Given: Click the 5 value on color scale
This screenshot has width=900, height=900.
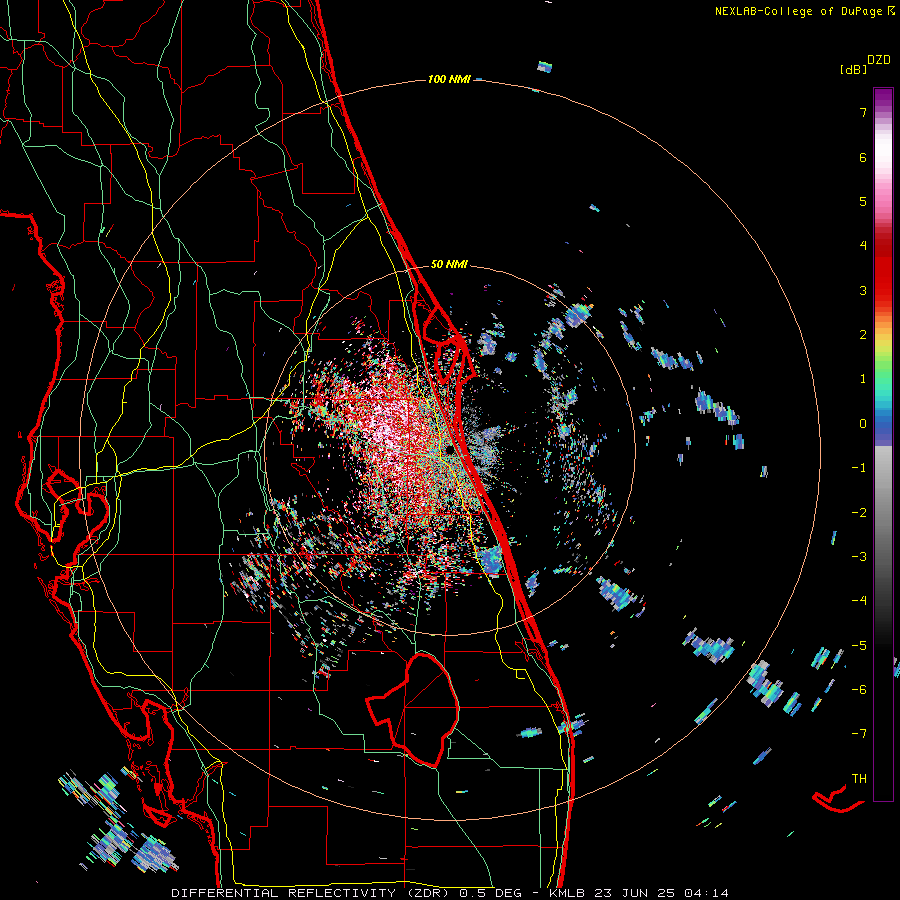Looking at the screenshot, I should pyautogui.click(x=863, y=201).
